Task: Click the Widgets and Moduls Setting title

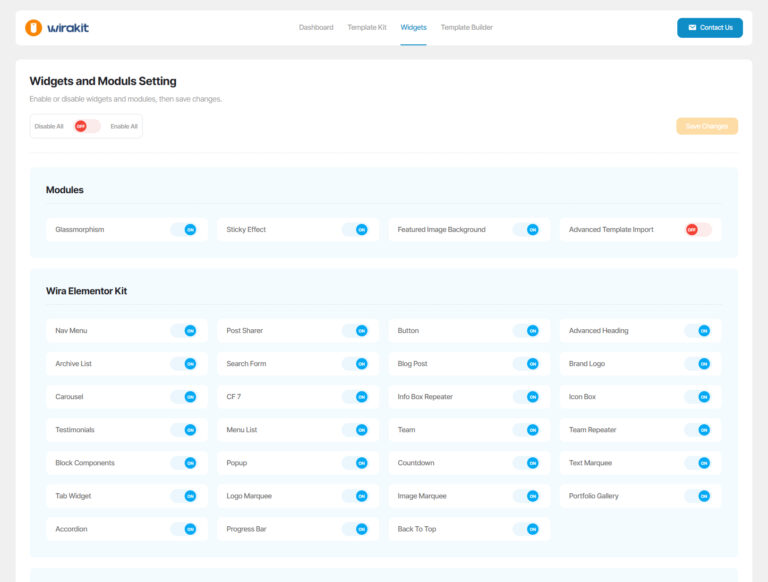Action: pos(103,81)
